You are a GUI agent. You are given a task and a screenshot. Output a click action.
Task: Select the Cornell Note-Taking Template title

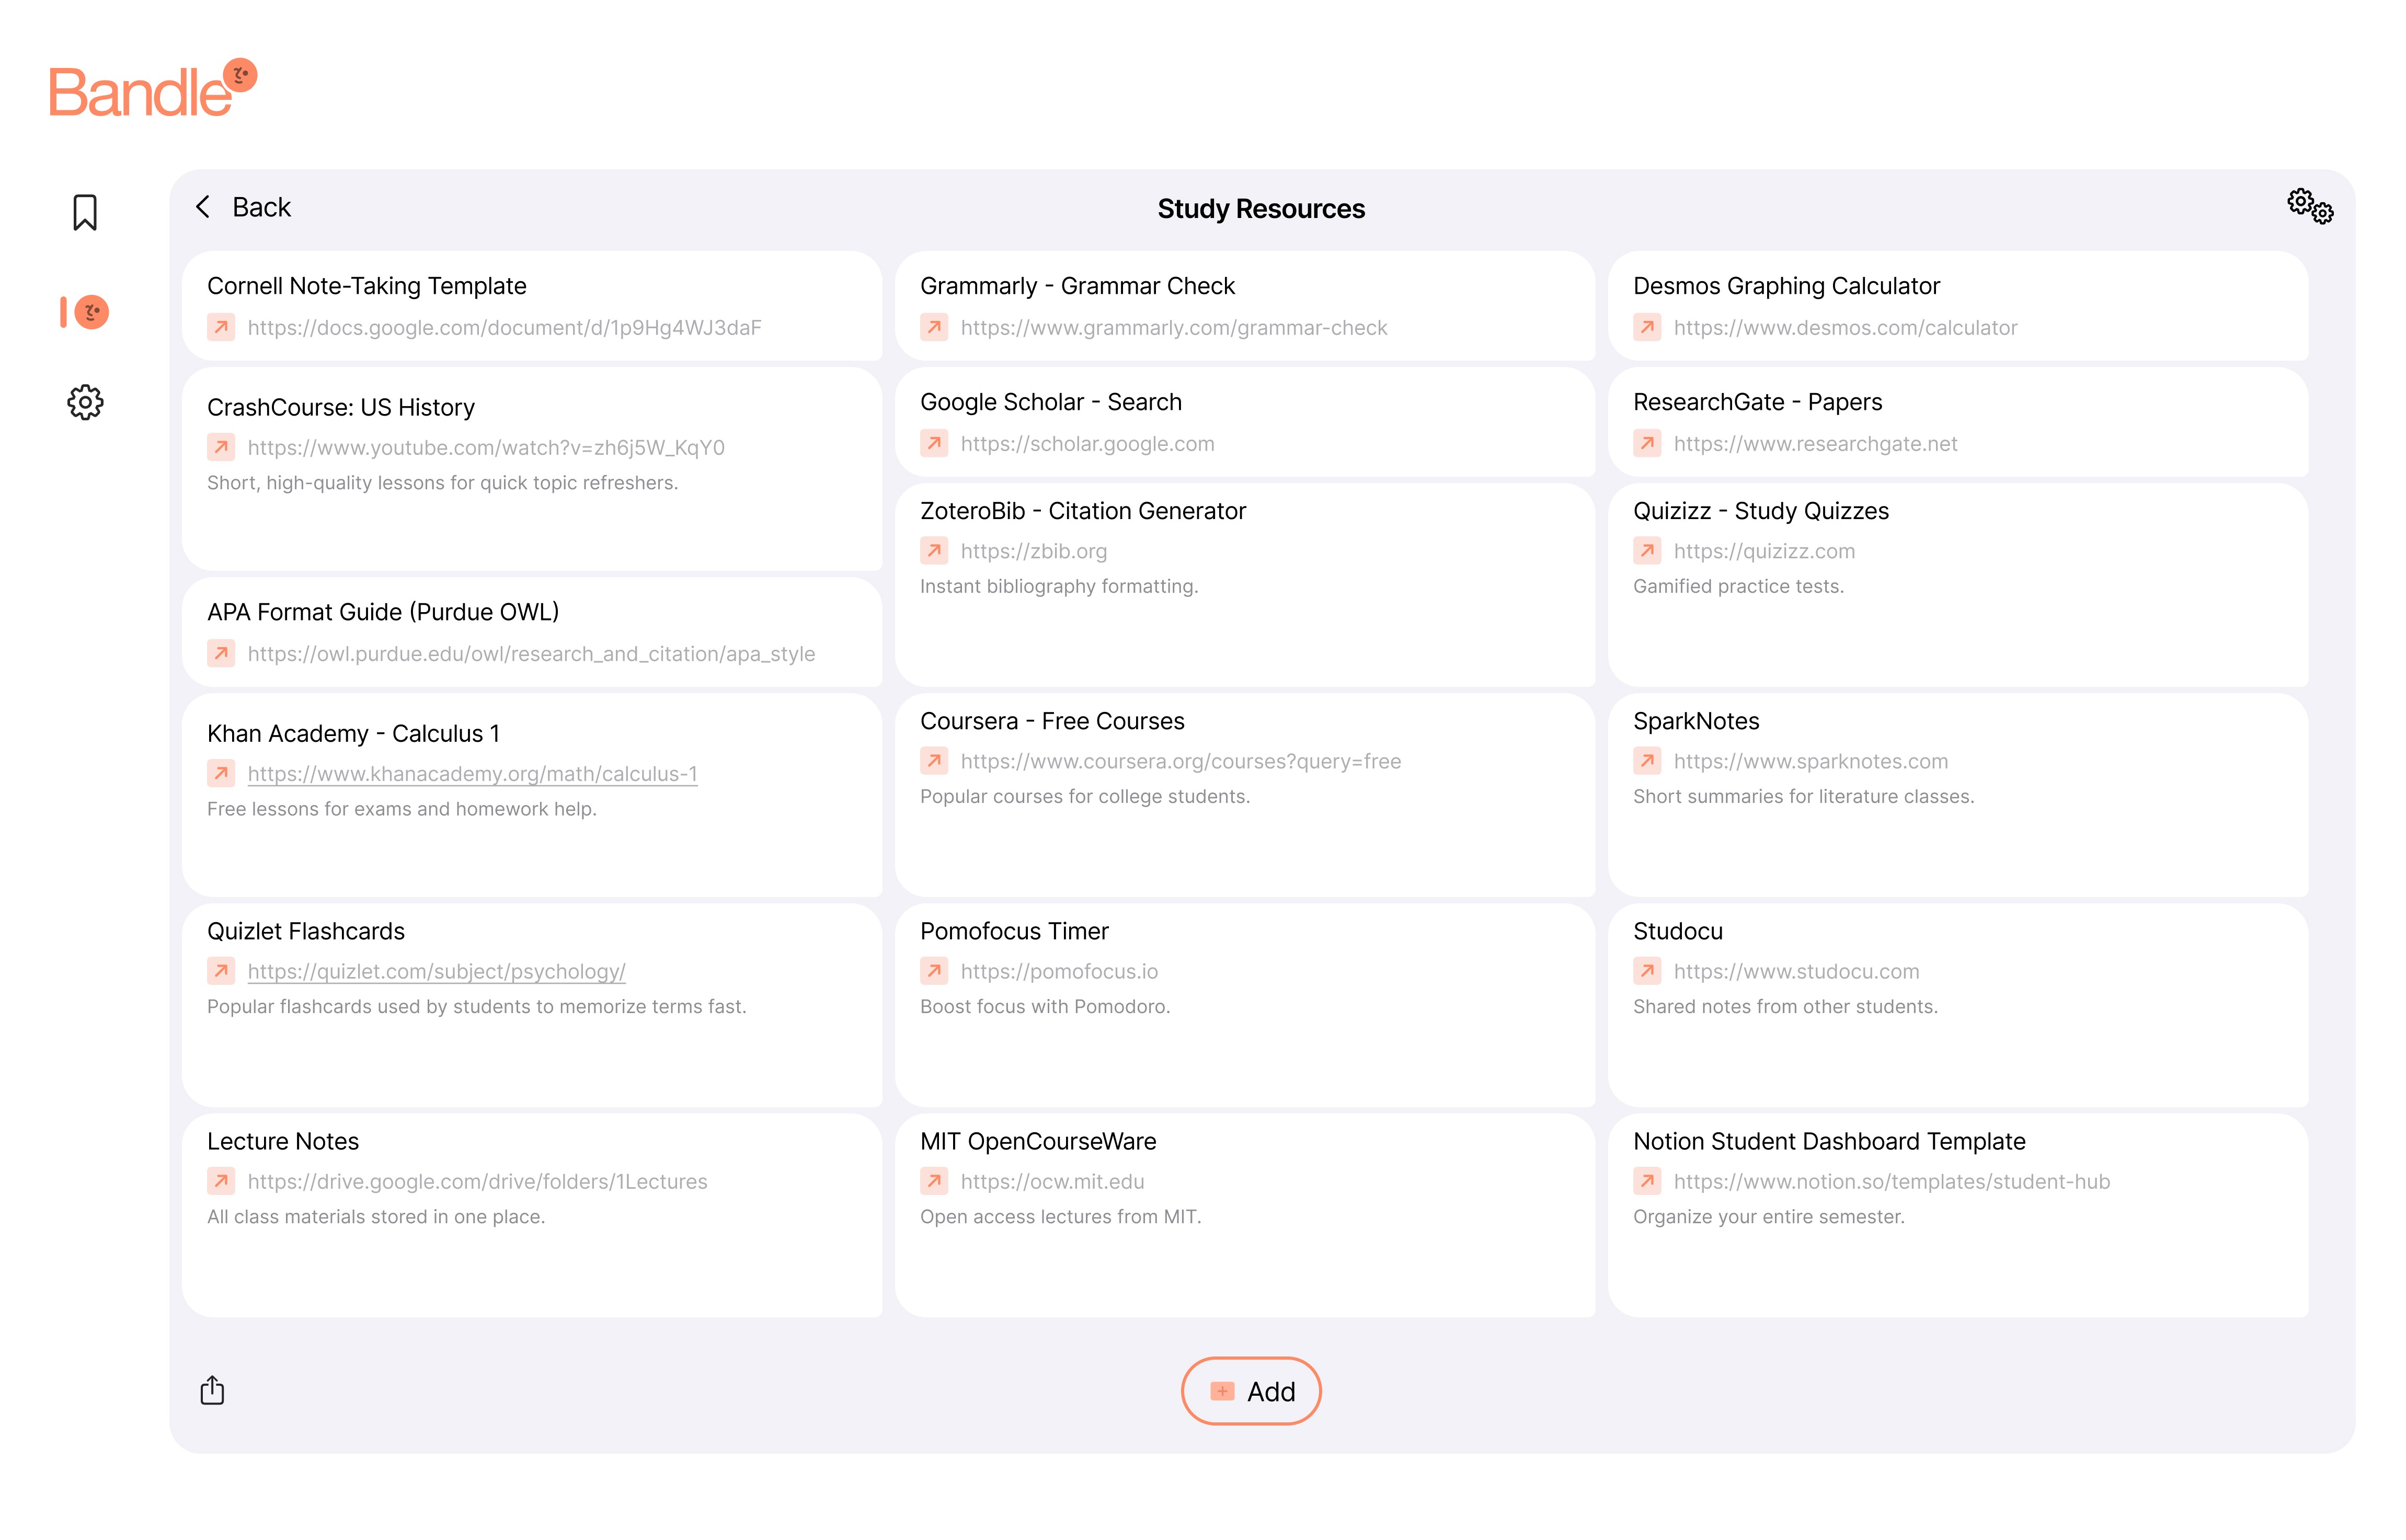[366, 286]
